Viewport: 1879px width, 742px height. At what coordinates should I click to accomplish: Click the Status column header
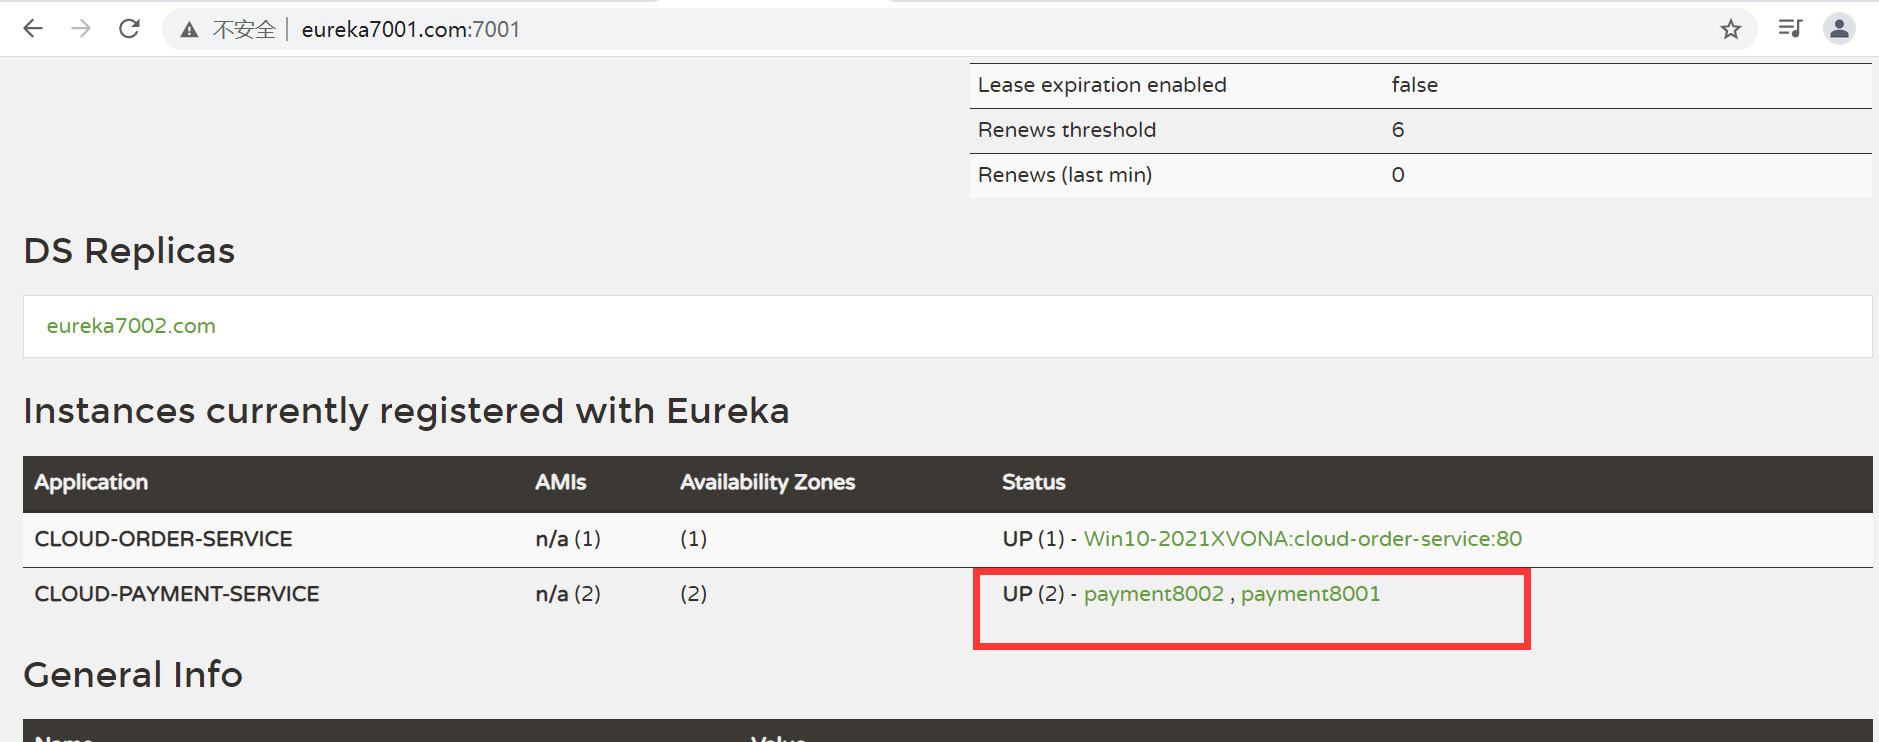point(1034,482)
